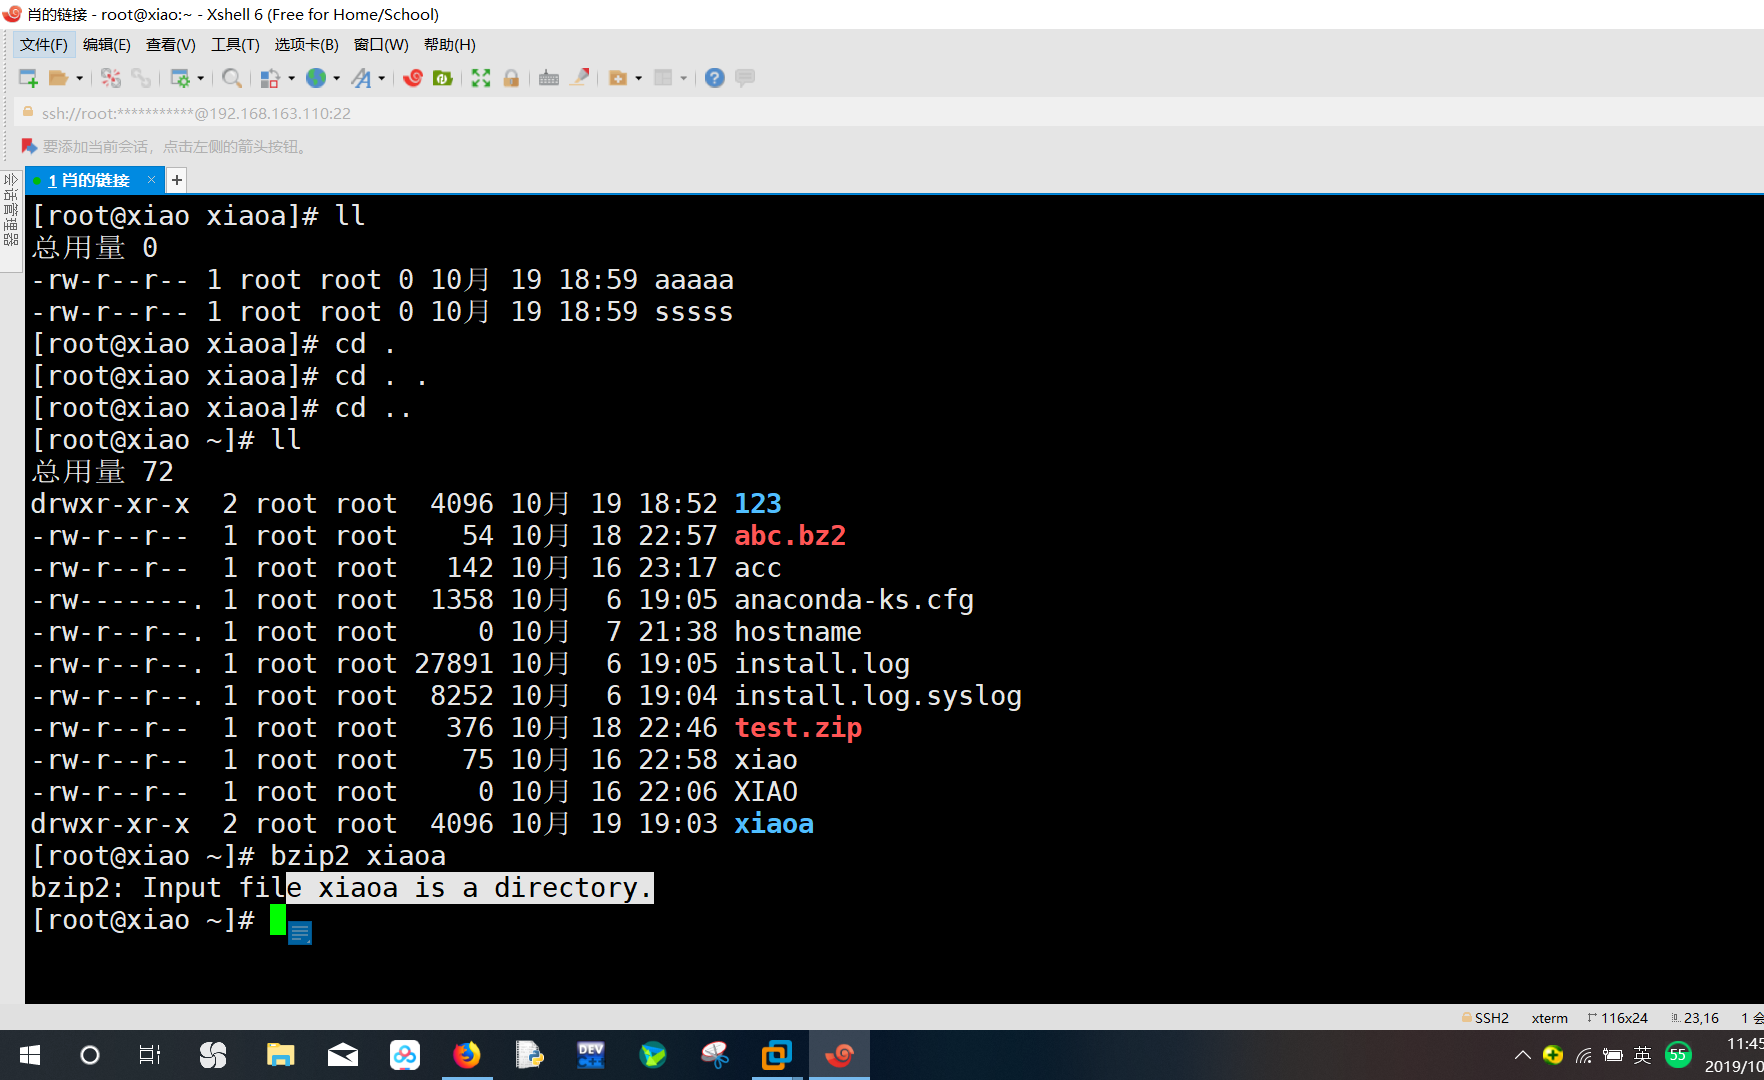
Task: Click the Encoding globe icon
Action: point(316,78)
